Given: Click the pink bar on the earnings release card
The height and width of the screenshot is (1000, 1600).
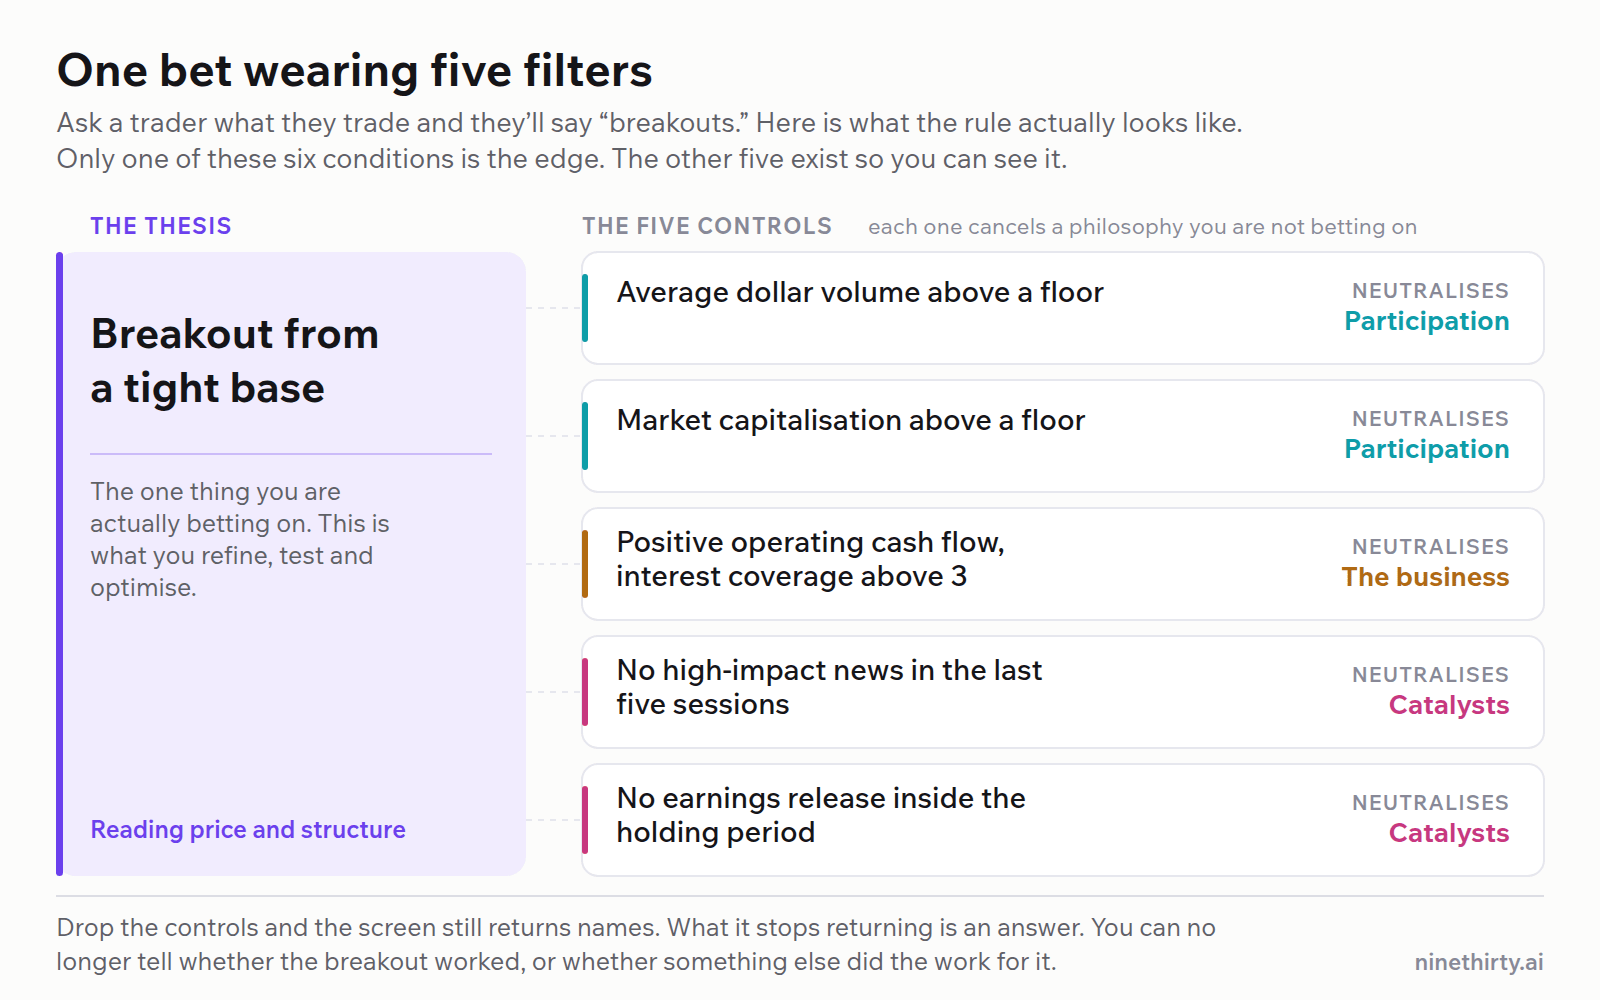Looking at the screenshot, I should [585, 820].
